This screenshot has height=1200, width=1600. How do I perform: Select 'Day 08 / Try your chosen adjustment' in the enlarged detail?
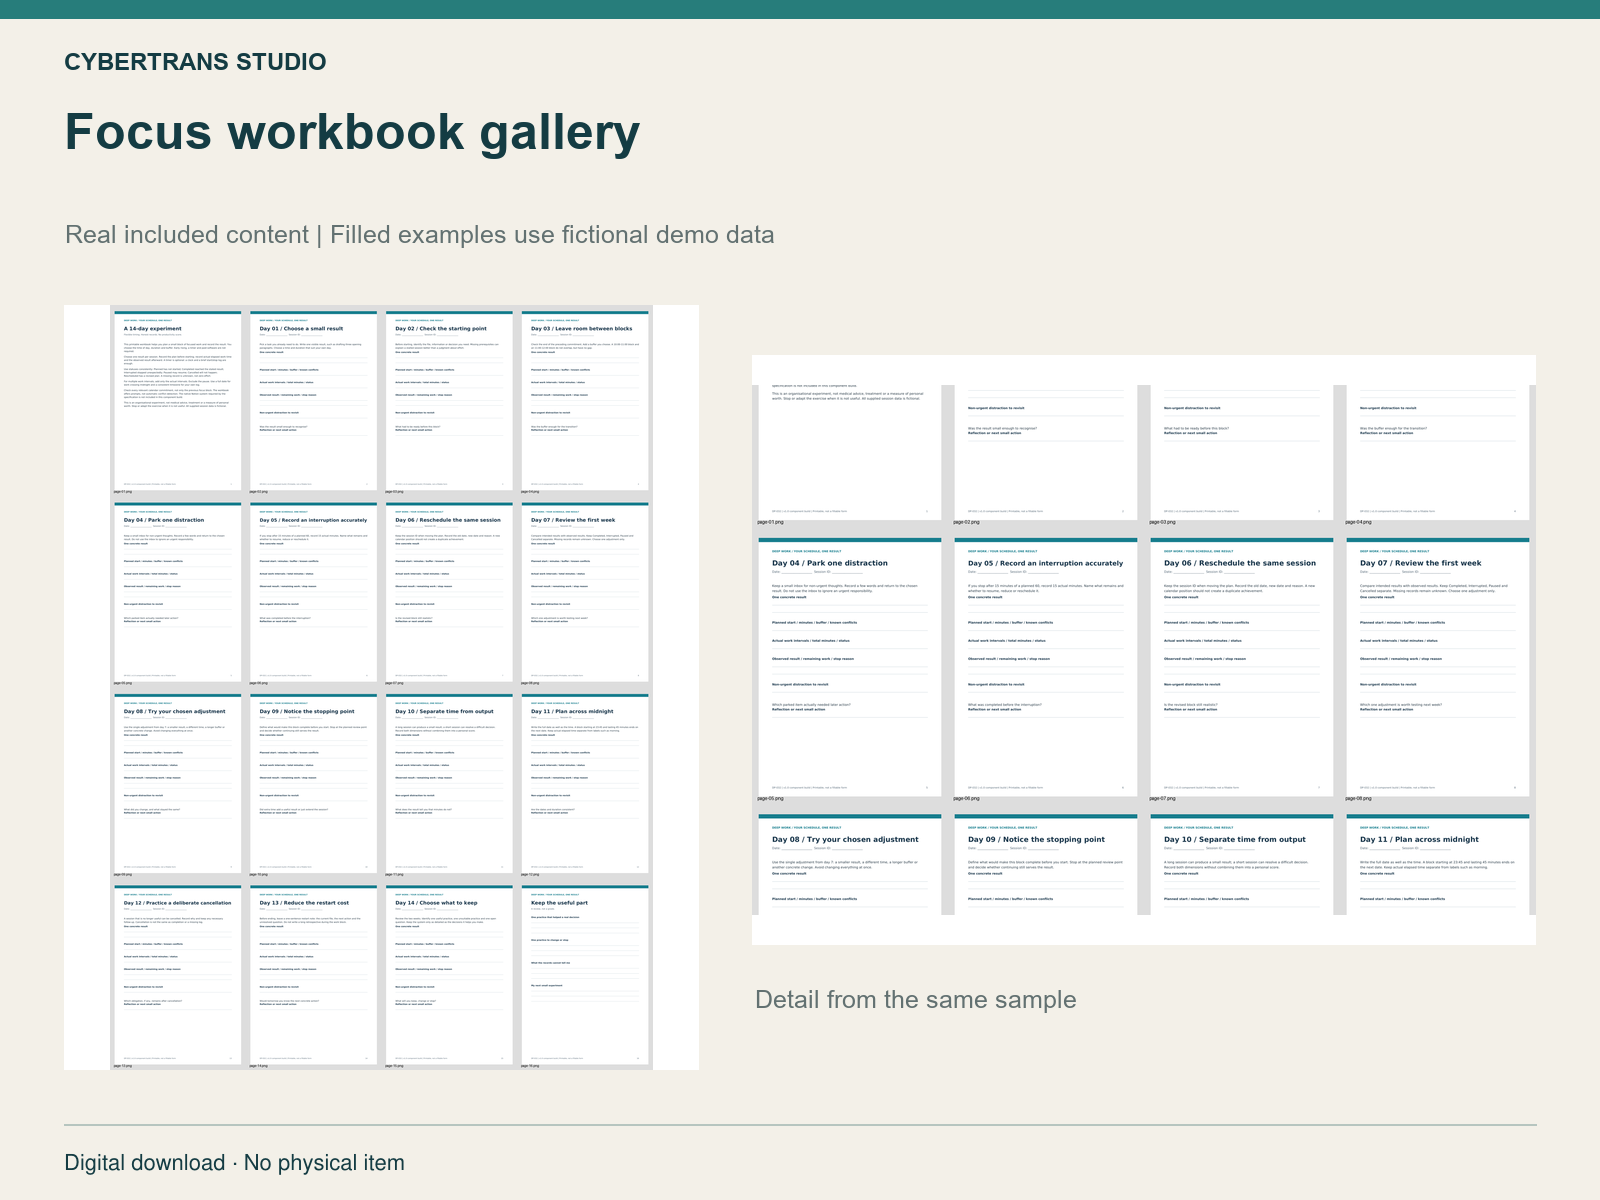850,864
